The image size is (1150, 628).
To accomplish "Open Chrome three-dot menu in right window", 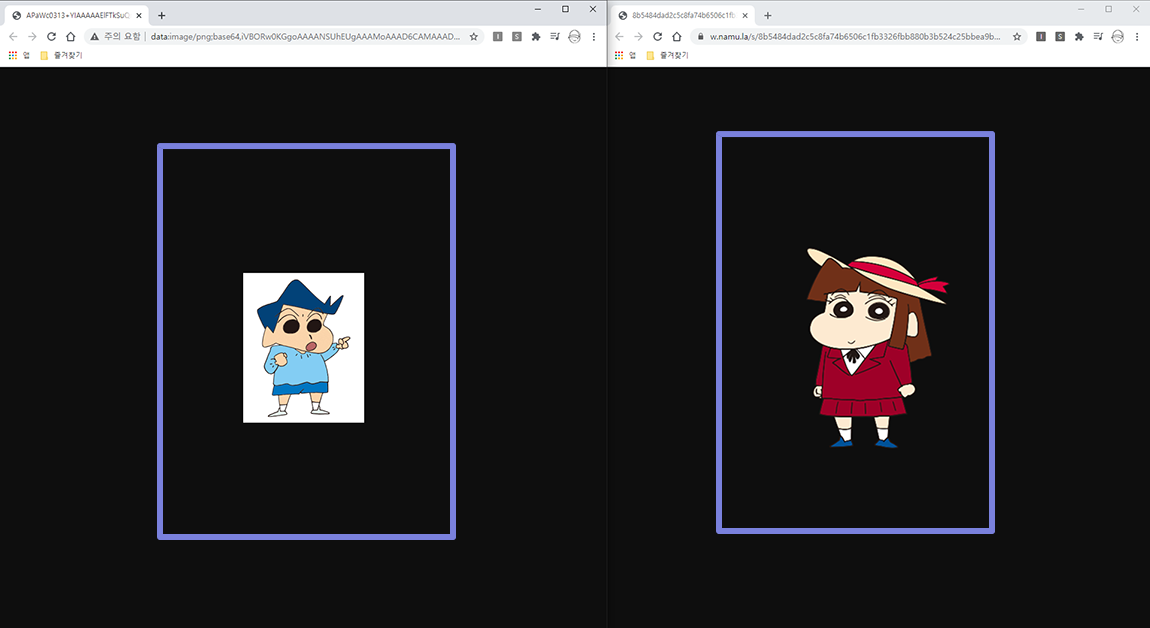I will 1136,37.
